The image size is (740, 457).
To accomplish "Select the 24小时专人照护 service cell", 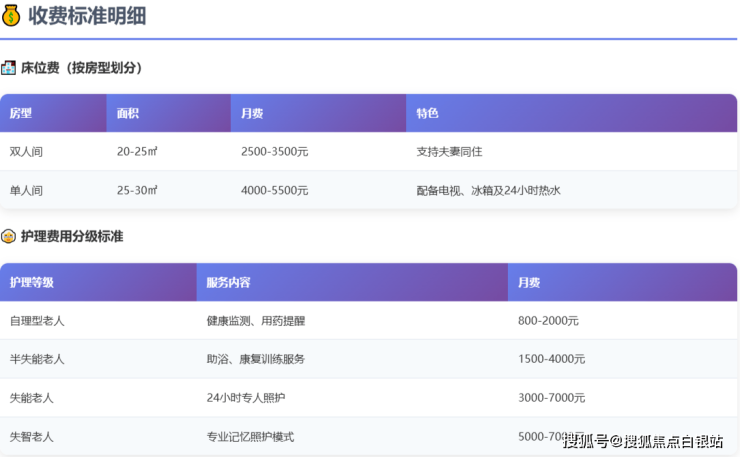I will coord(246,398).
